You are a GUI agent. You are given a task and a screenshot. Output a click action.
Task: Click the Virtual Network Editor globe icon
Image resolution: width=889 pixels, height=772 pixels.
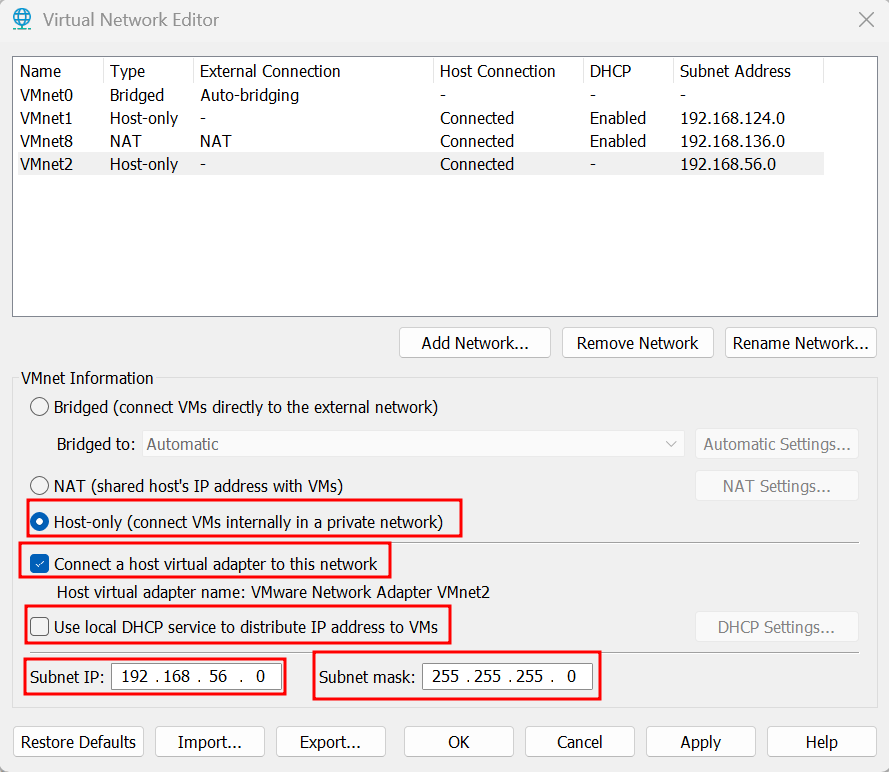[x=22, y=19]
